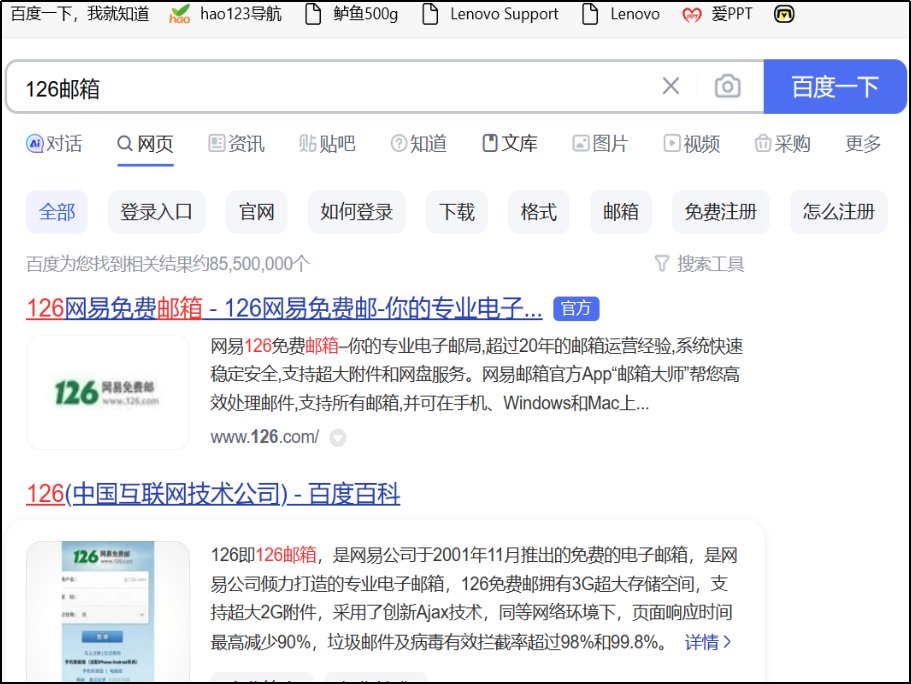Click the shopping bag icon beside 采购

[762, 143]
